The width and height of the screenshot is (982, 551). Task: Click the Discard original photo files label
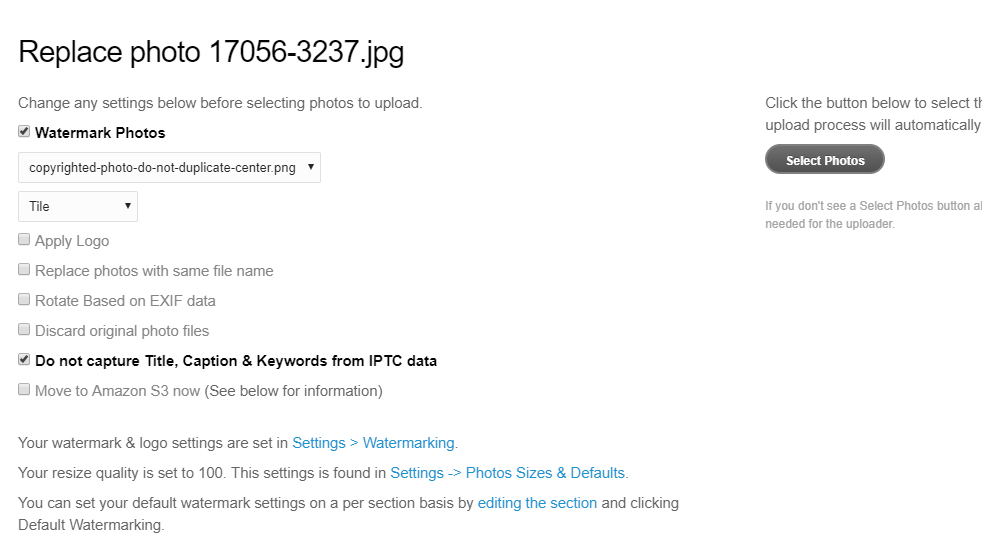click(122, 331)
